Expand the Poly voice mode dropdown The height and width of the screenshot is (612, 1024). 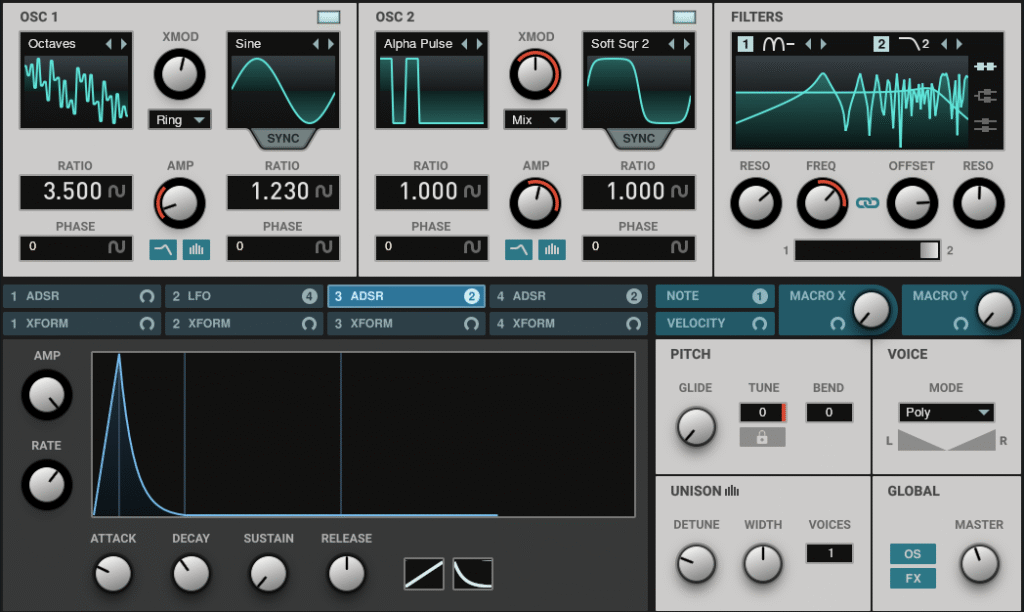coord(946,412)
